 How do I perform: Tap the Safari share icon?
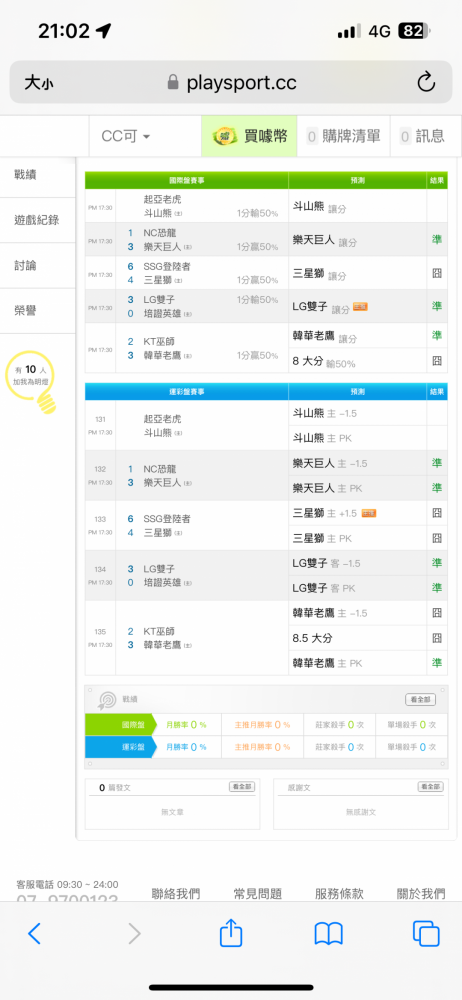click(x=231, y=933)
